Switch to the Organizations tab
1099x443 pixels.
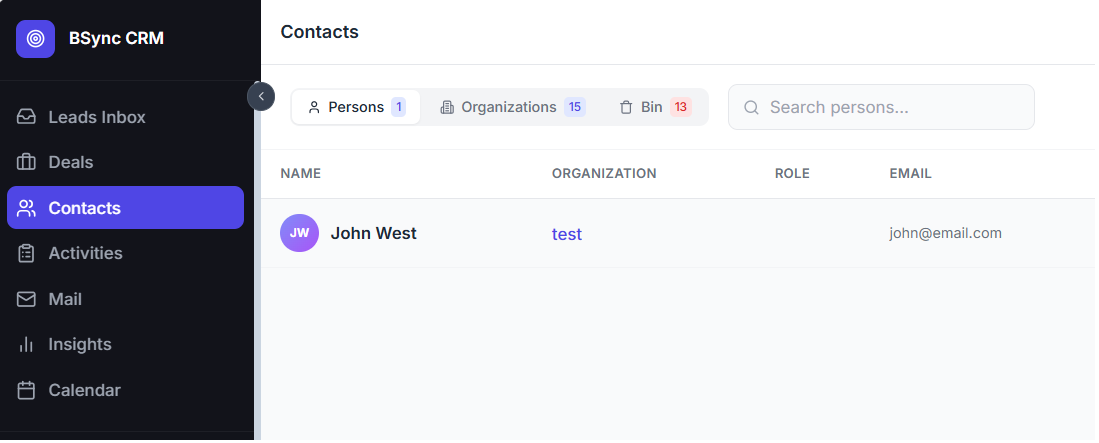[512, 107]
